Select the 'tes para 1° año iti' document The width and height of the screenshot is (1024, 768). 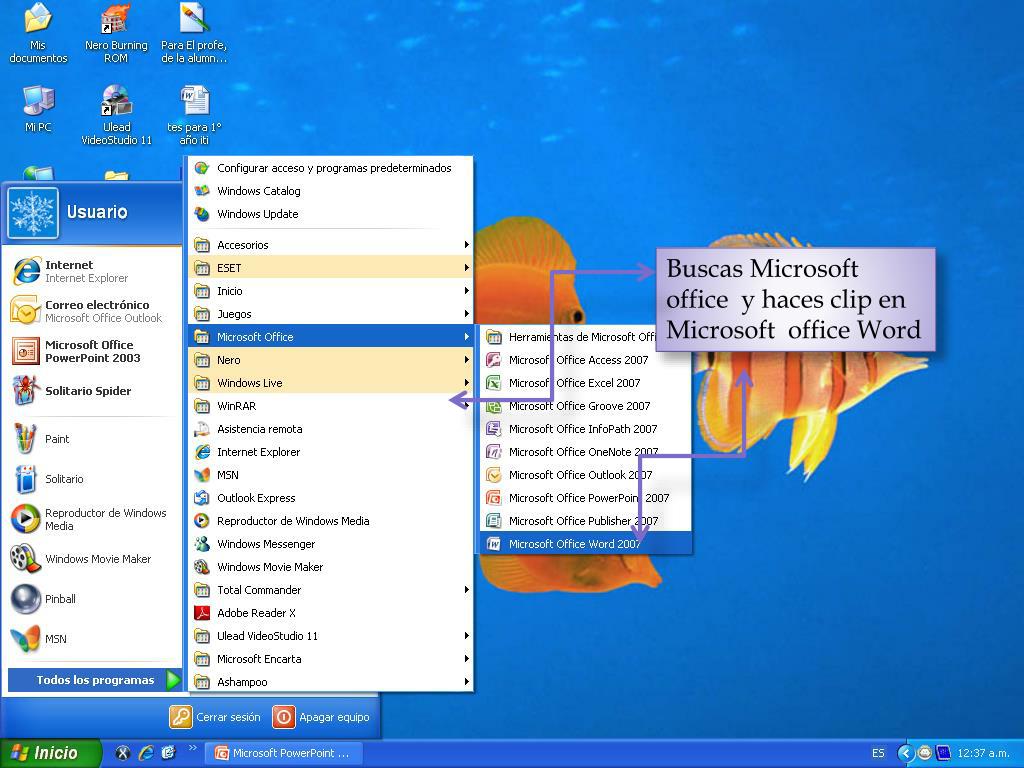pos(194,115)
